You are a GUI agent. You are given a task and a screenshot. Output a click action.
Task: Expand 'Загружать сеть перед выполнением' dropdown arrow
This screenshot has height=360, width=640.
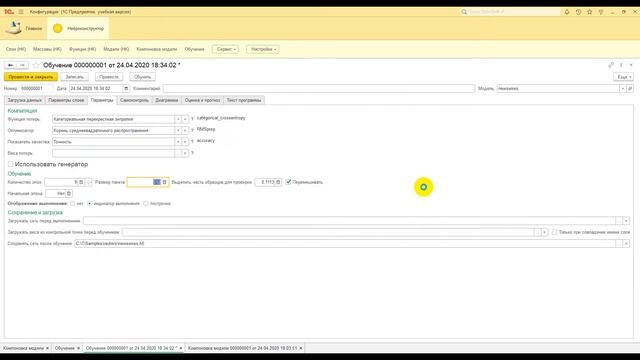click(x=627, y=221)
